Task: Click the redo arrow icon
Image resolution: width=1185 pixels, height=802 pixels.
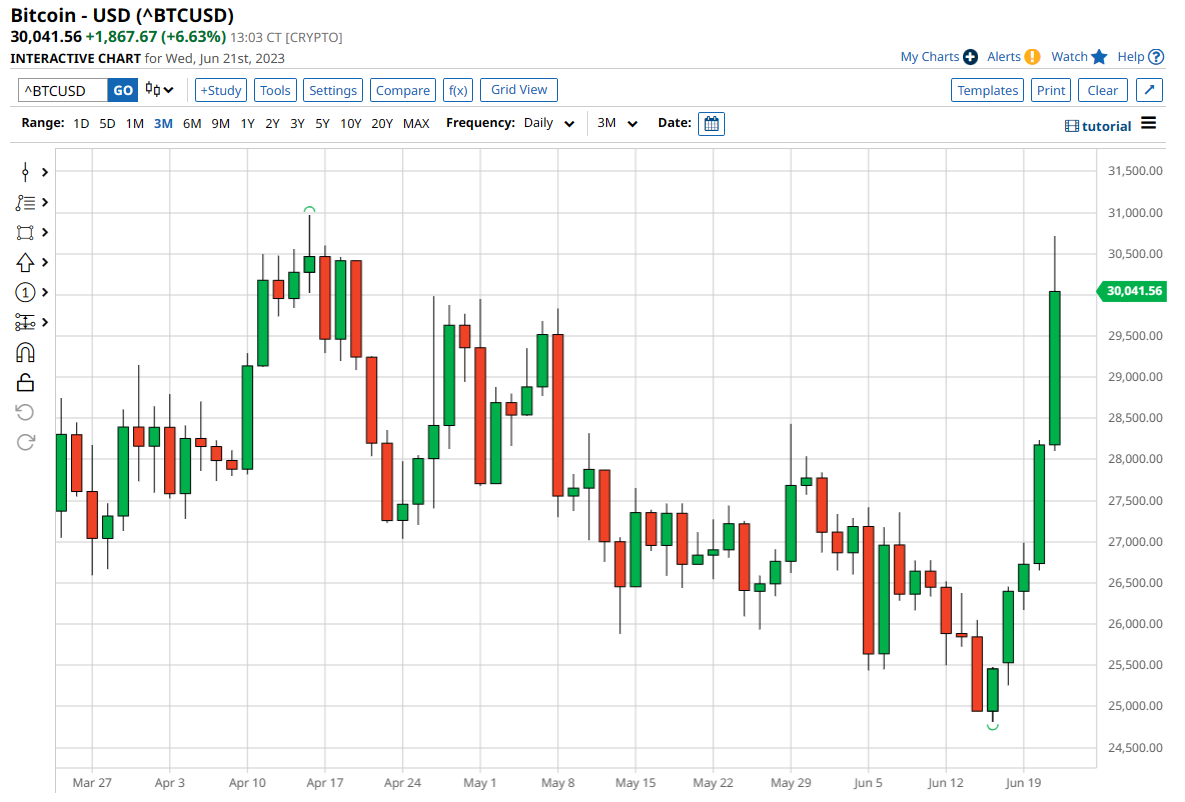Action: [x=25, y=442]
